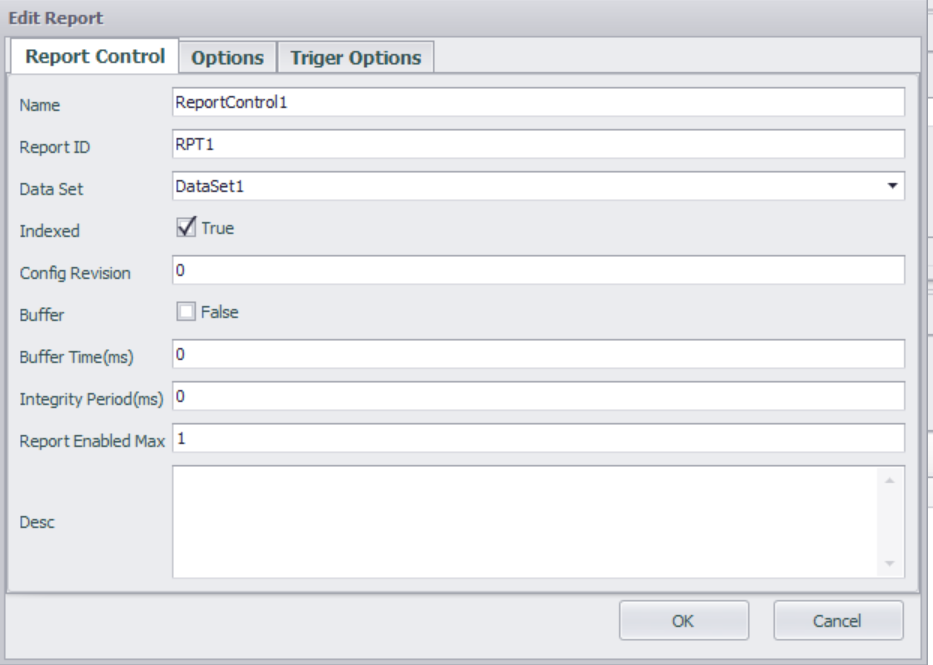Click the Config Revision field
The width and height of the screenshot is (933, 665).
pyautogui.click(x=538, y=270)
